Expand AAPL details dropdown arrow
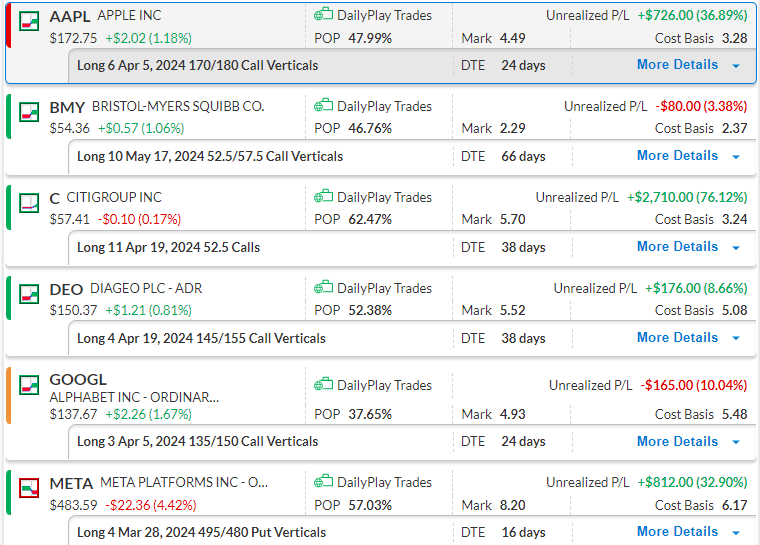 tap(736, 66)
